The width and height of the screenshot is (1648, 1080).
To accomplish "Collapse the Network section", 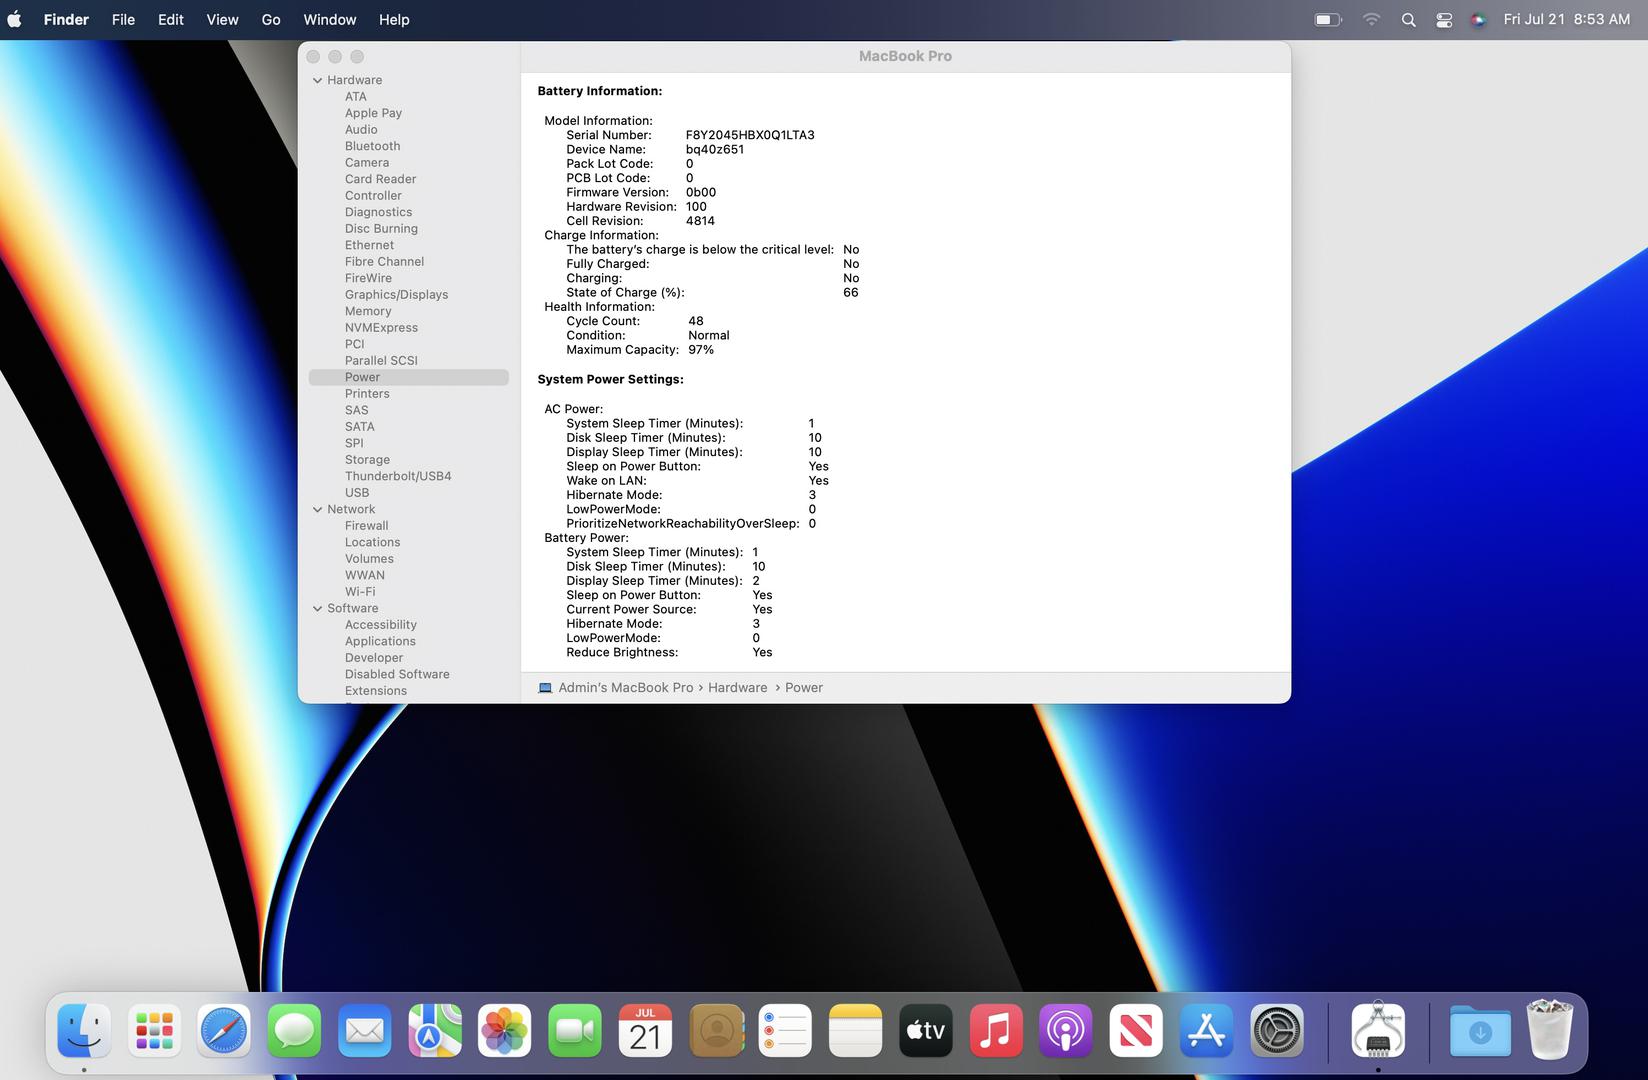I will [x=317, y=509].
